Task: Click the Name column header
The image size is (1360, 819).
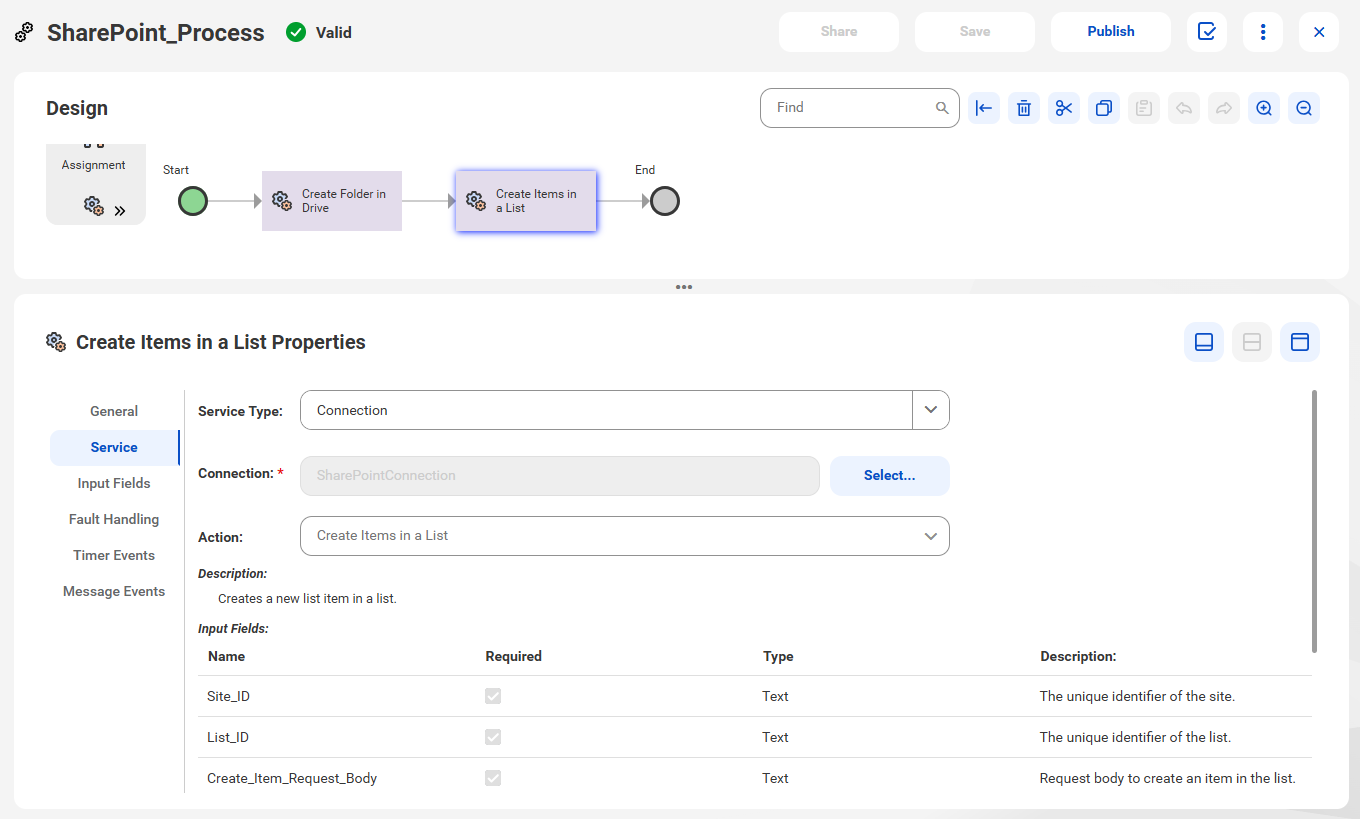Action: point(227,656)
